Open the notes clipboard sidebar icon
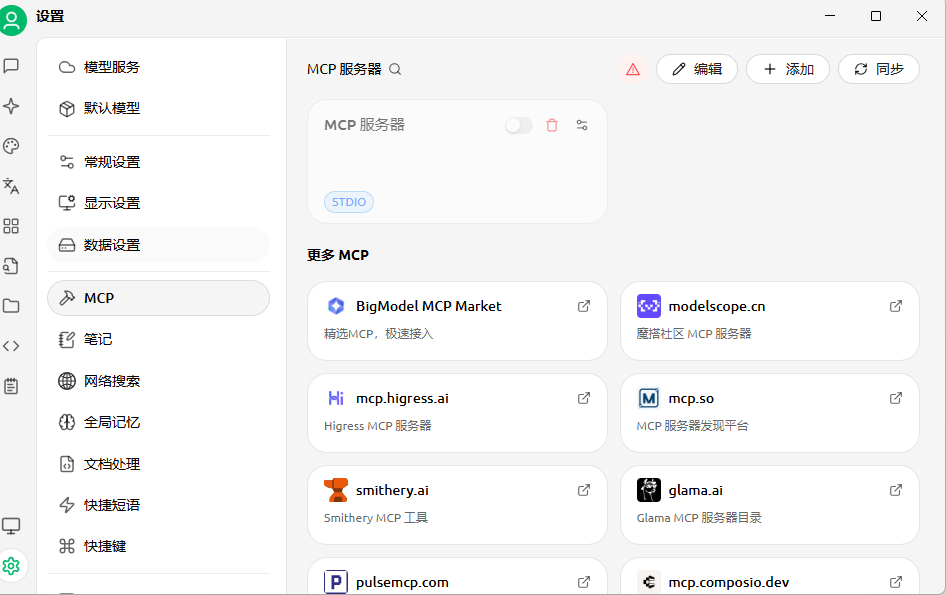The image size is (946, 595). click(x=11, y=386)
